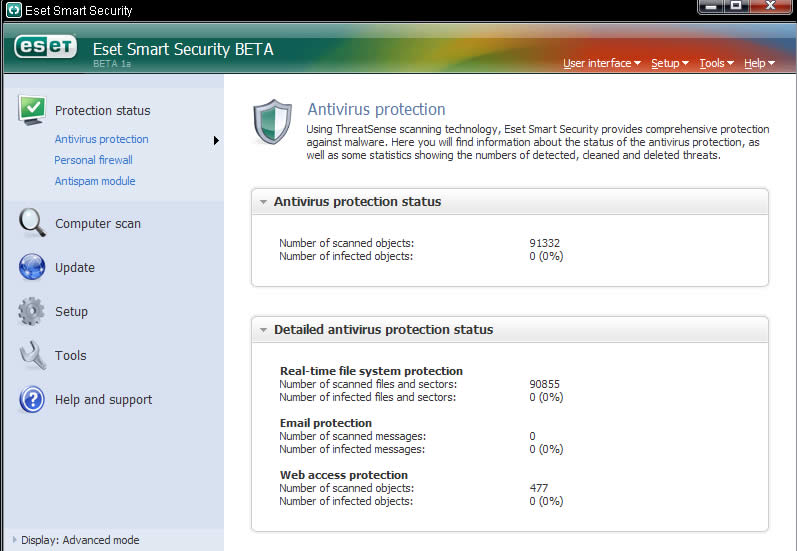
Task: Collapse Detailed antivirus protection status section
Action: (263, 330)
